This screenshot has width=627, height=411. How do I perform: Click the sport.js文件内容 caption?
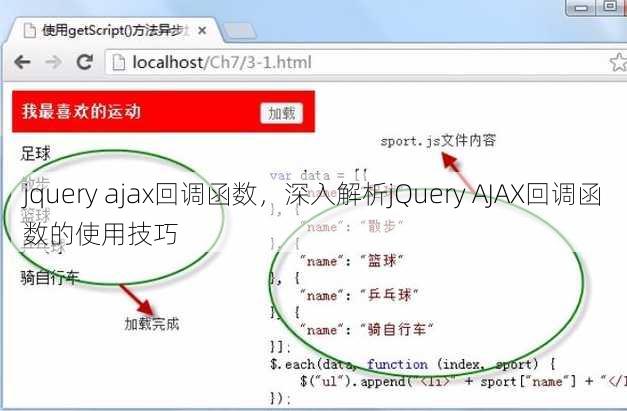(438, 141)
